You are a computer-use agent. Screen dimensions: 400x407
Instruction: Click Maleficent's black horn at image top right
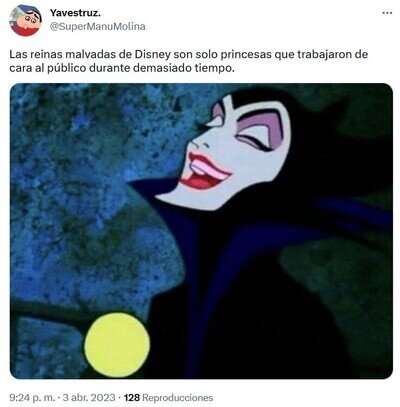(333, 110)
